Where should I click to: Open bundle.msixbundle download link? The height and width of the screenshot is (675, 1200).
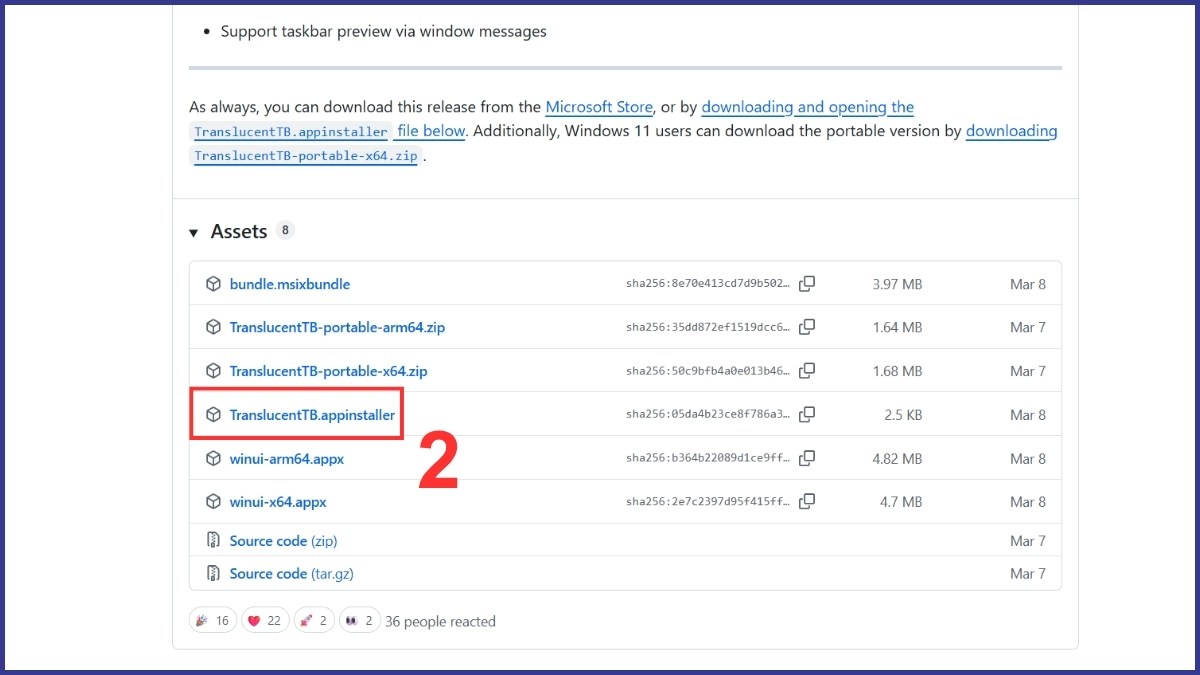click(x=290, y=284)
